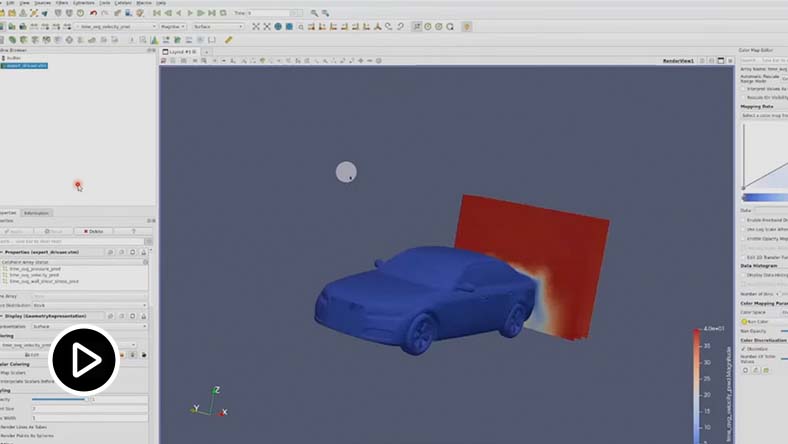Open the Magnitude component dropdown
This screenshot has height=444, width=788.
(x=171, y=27)
